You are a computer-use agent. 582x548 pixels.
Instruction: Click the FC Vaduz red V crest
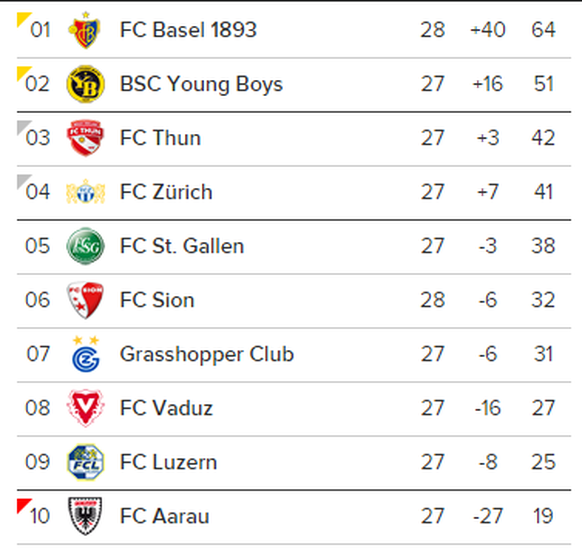click(x=85, y=408)
